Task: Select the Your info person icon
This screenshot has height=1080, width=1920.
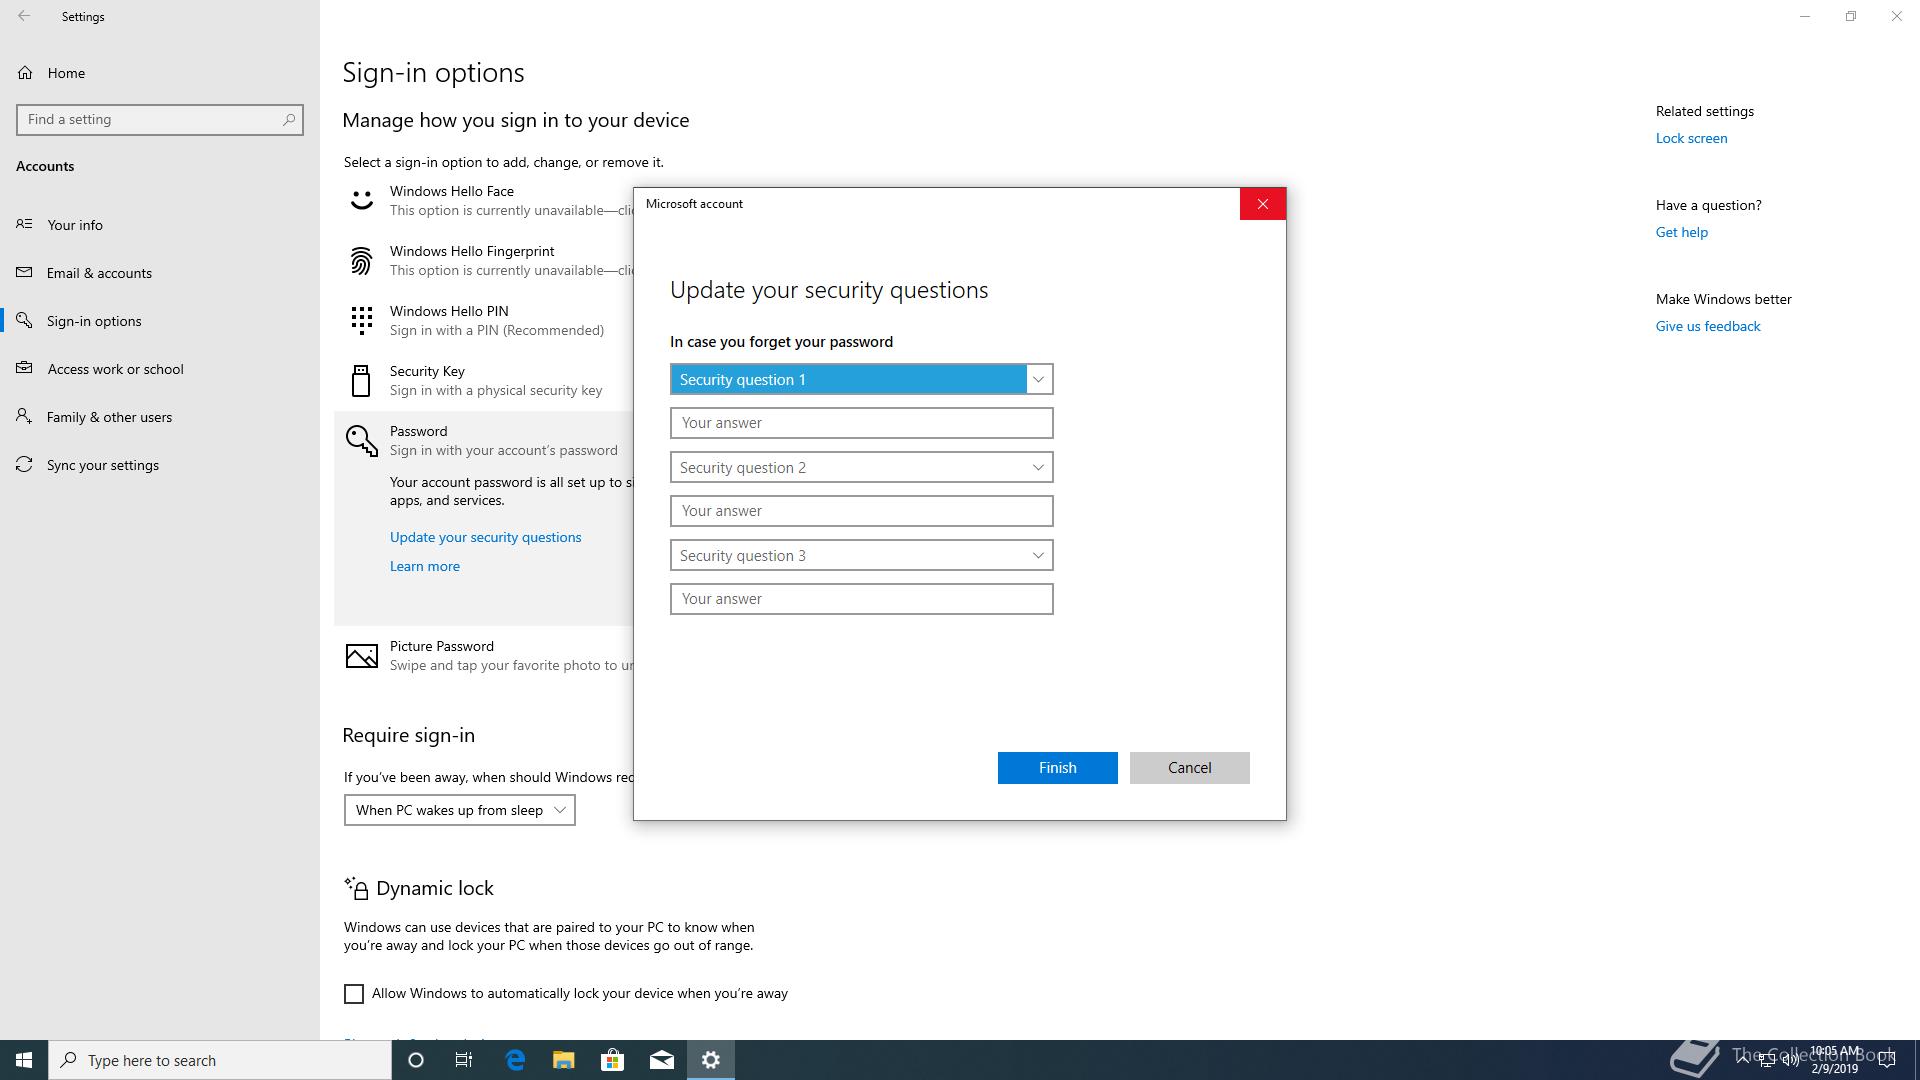Action: point(24,224)
